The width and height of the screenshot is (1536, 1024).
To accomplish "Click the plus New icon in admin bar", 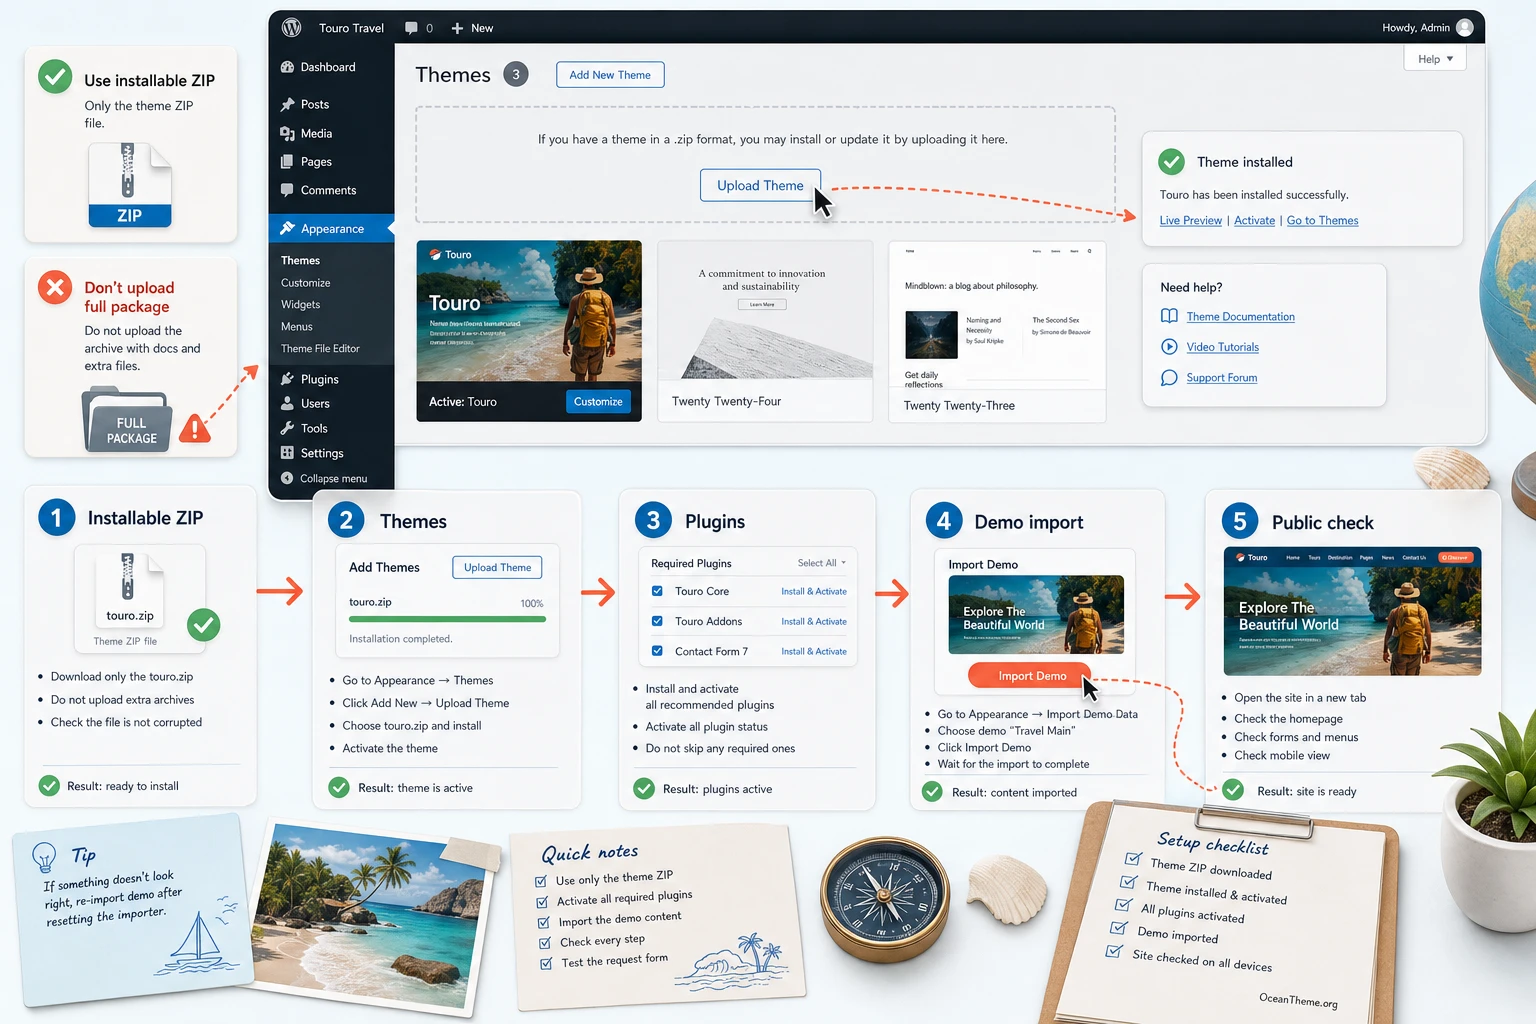I will point(457,28).
